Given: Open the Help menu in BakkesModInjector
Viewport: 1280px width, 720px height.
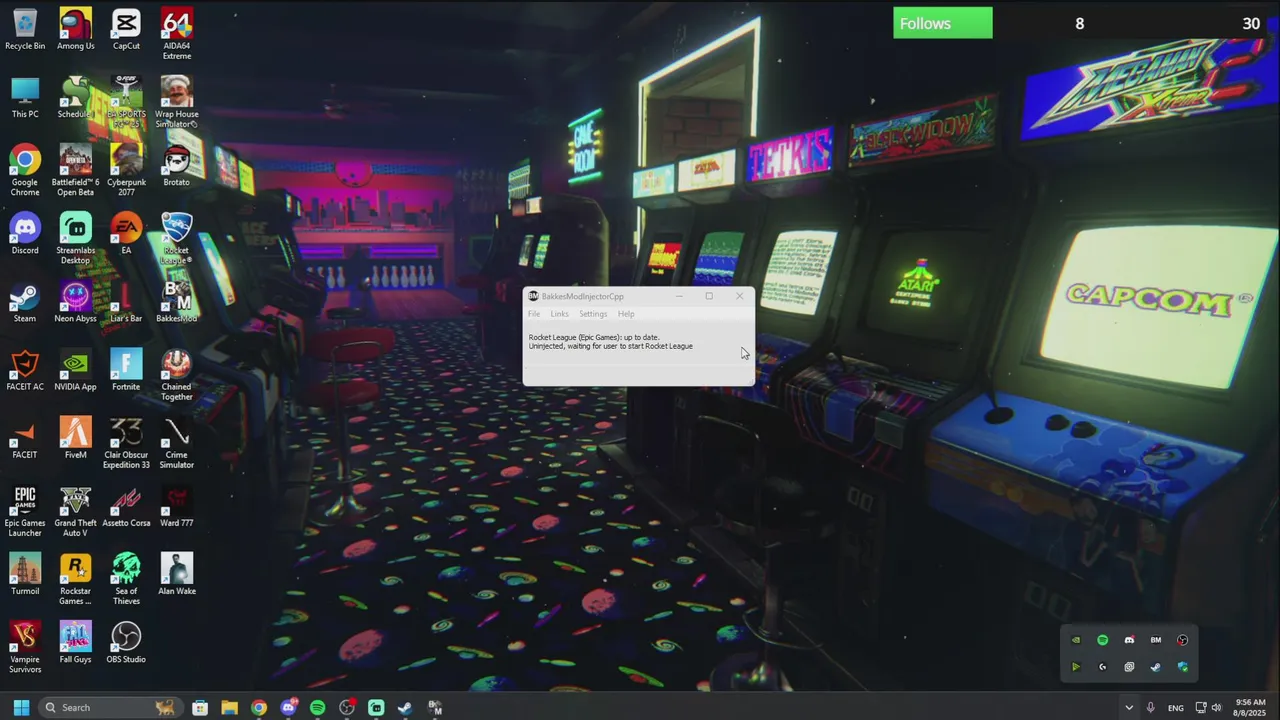Looking at the screenshot, I should tap(626, 314).
